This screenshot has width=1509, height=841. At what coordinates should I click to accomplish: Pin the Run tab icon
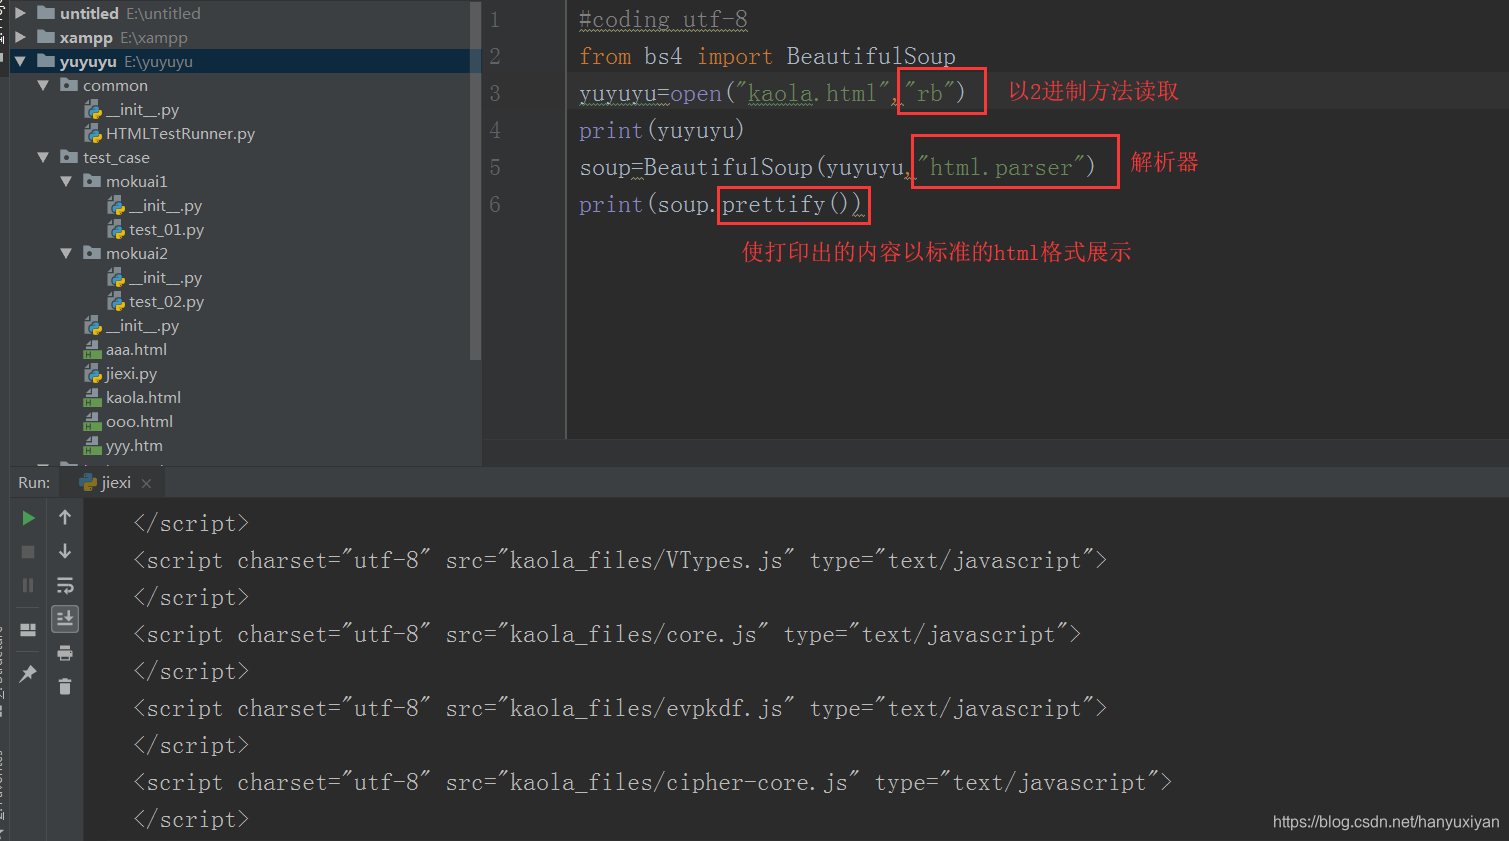[28, 674]
